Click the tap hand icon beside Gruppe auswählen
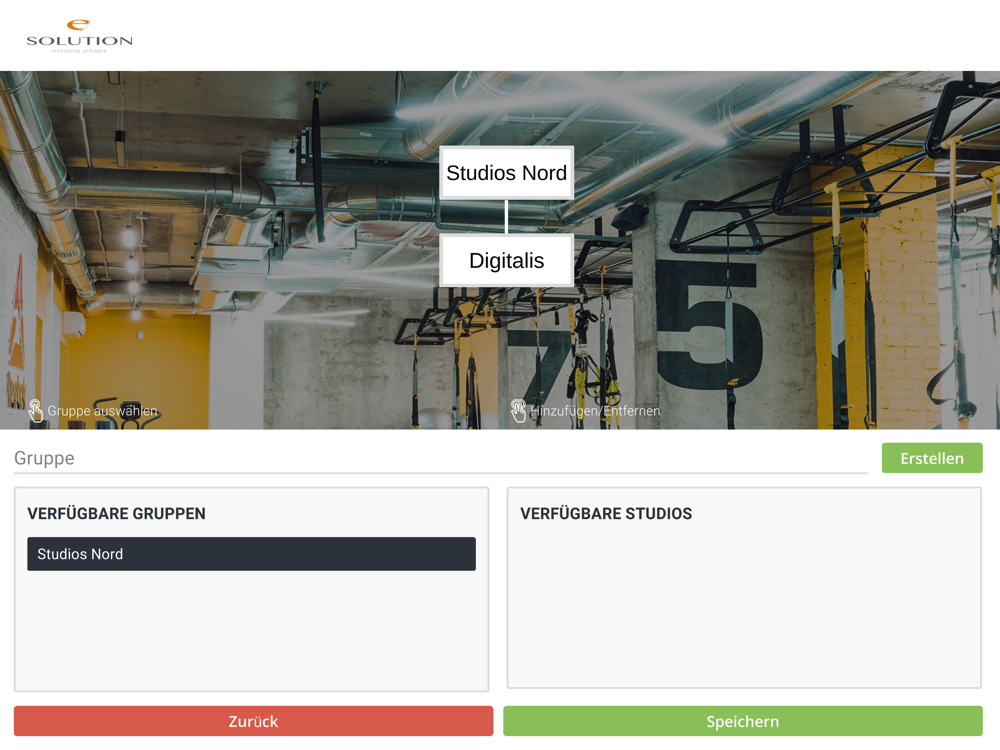The height and width of the screenshot is (750, 1000). 36,411
